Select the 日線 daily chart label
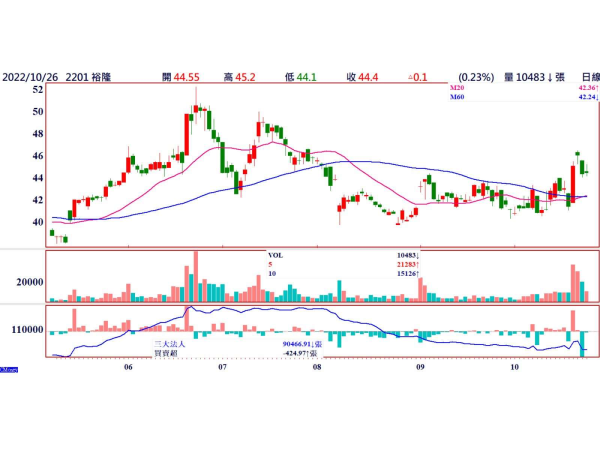This screenshot has height=450, width=600. [591, 77]
